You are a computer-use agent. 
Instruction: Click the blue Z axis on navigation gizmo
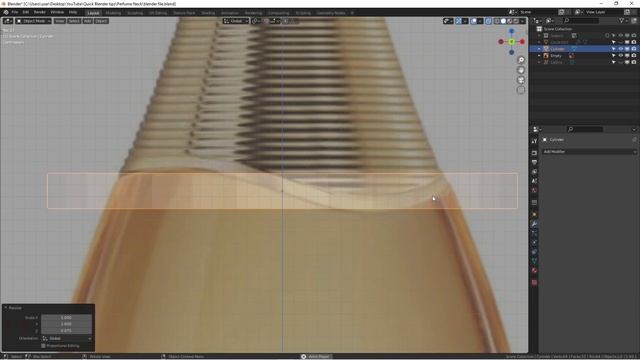coord(512,31)
